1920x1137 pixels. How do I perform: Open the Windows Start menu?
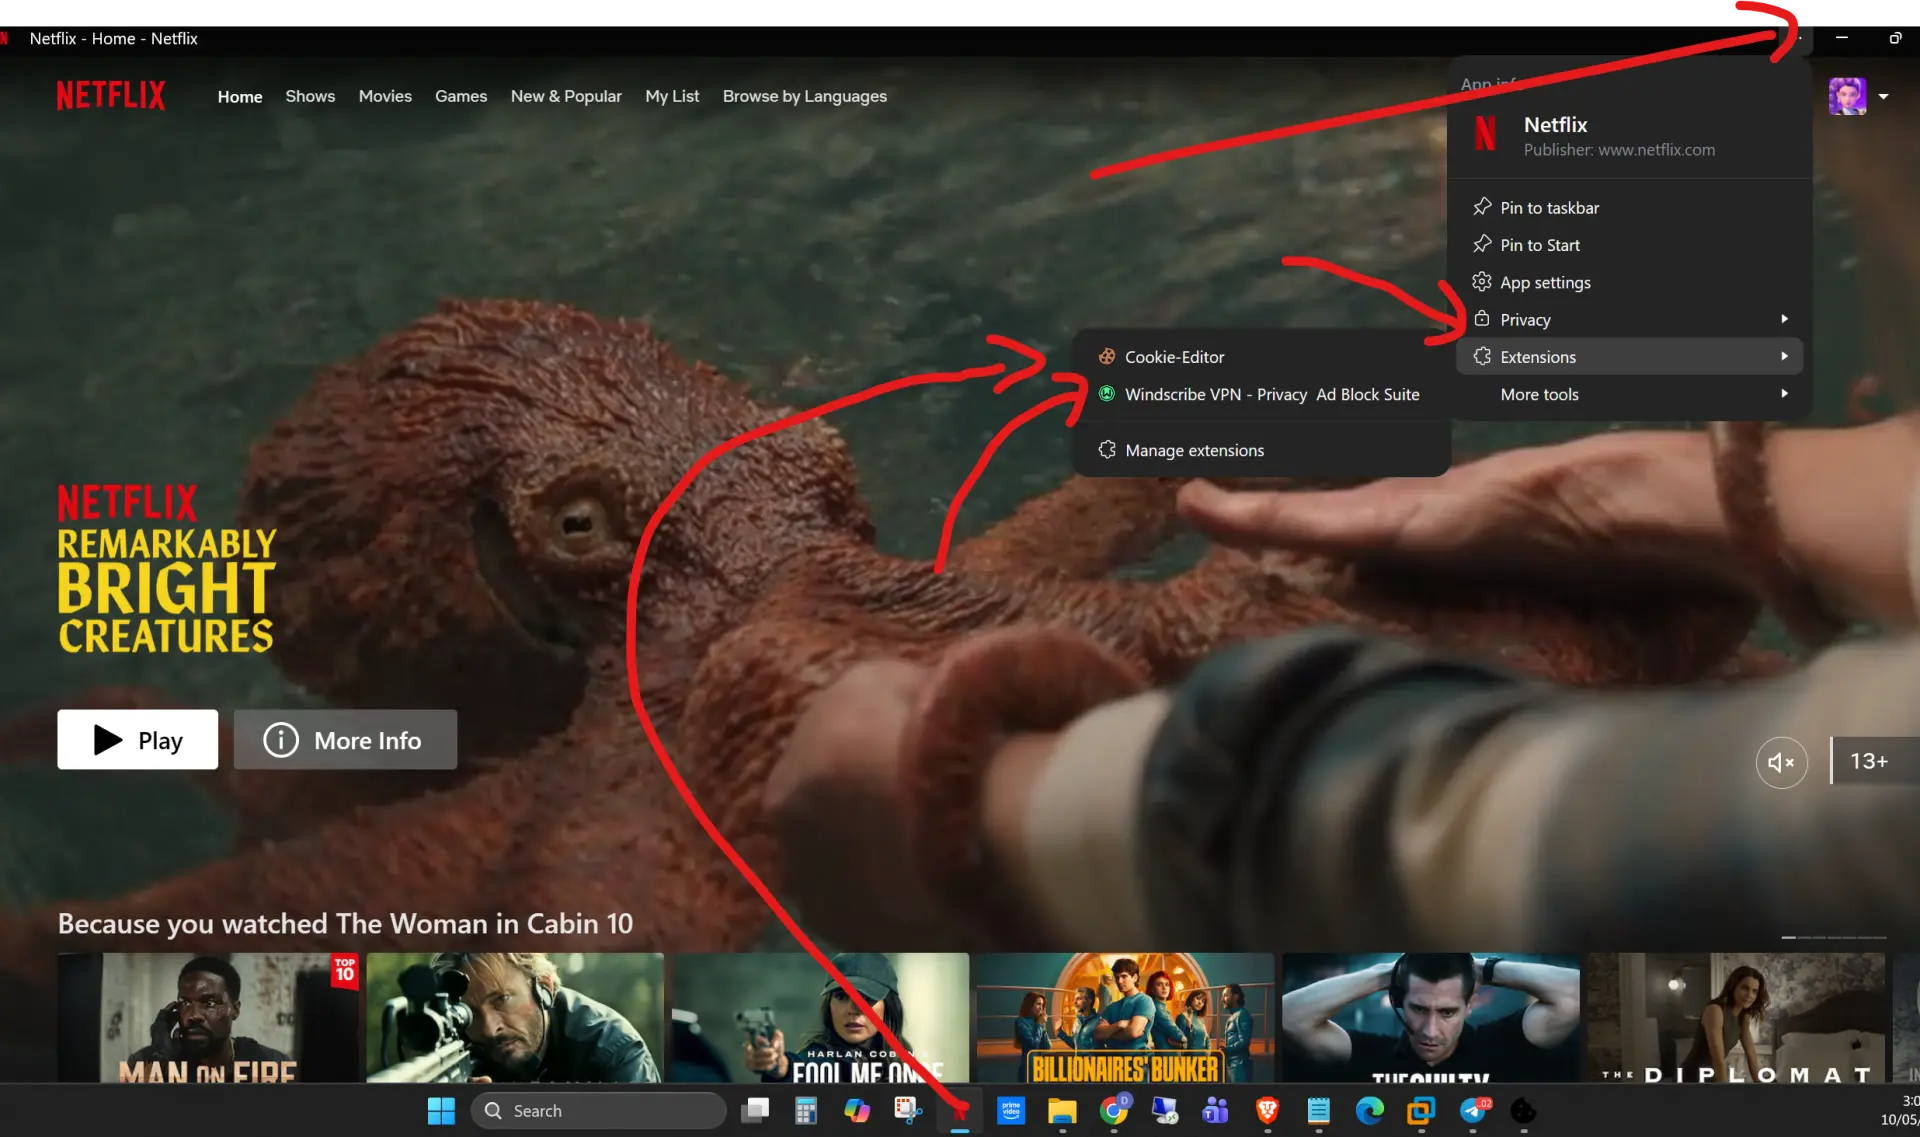coord(441,1111)
